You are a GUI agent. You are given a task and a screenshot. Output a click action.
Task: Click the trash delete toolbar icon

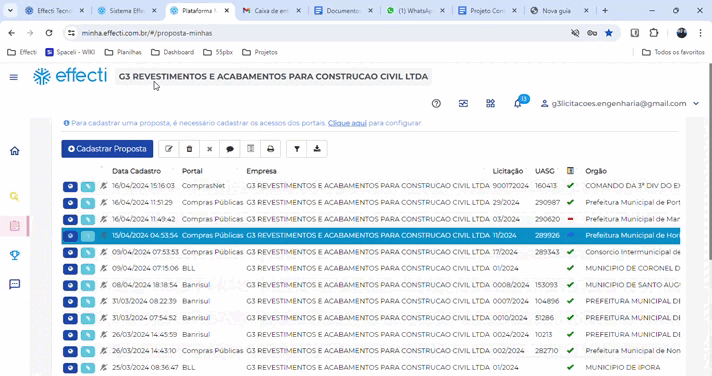point(189,149)
